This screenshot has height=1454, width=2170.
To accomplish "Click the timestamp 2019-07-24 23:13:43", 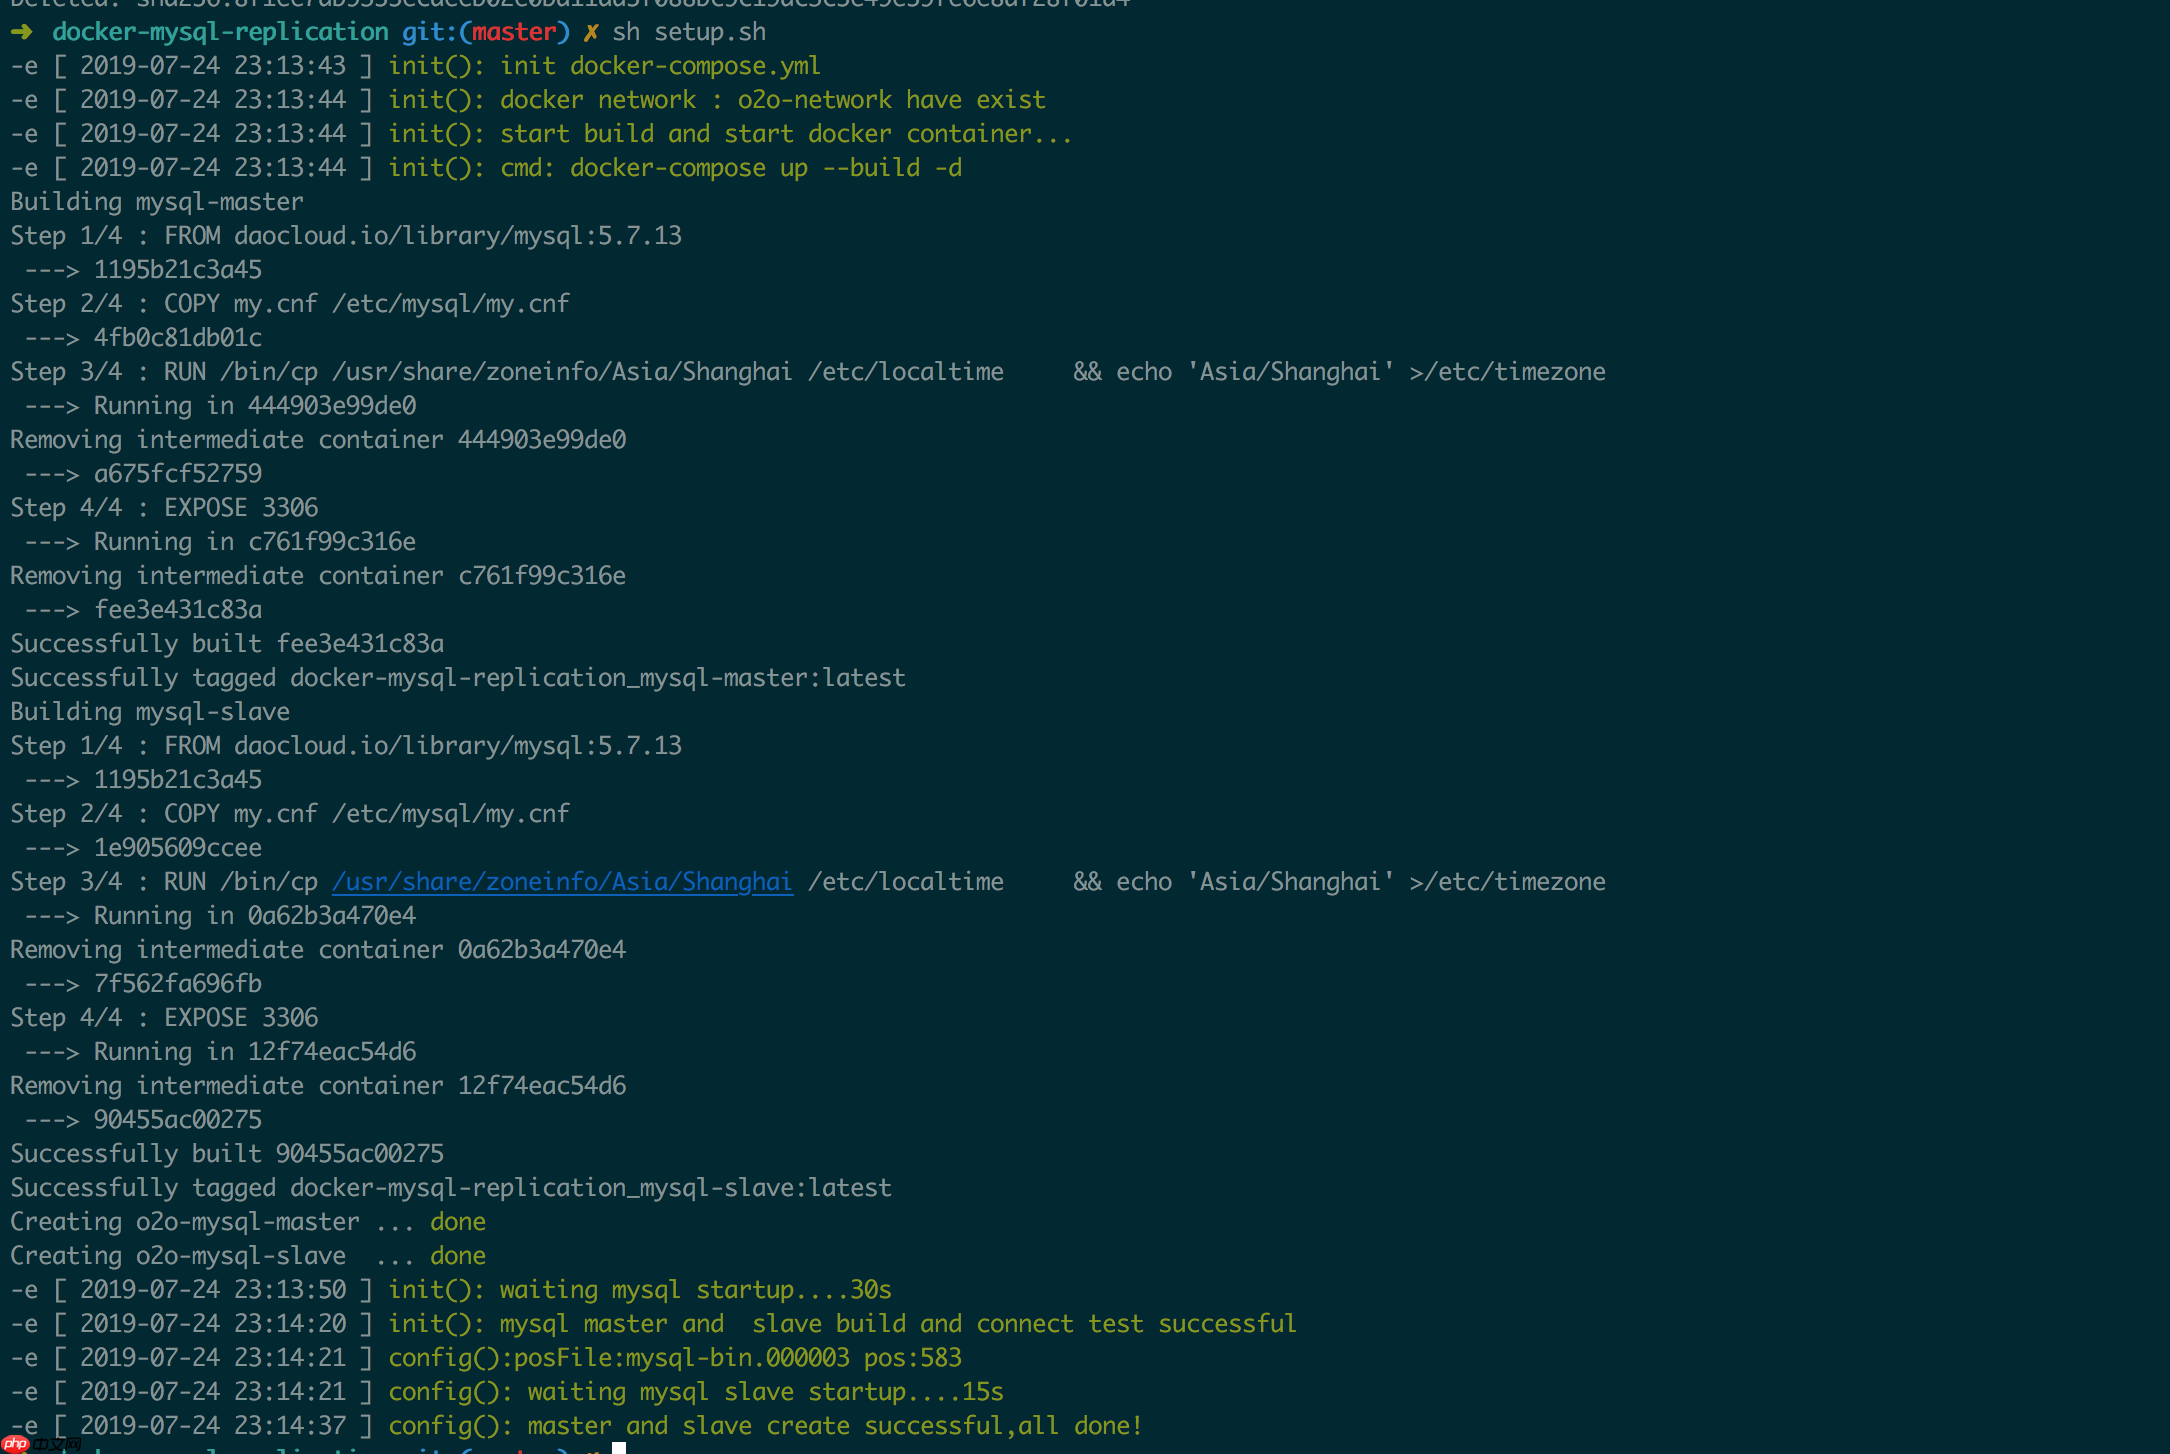I will (x=213, y=65).
